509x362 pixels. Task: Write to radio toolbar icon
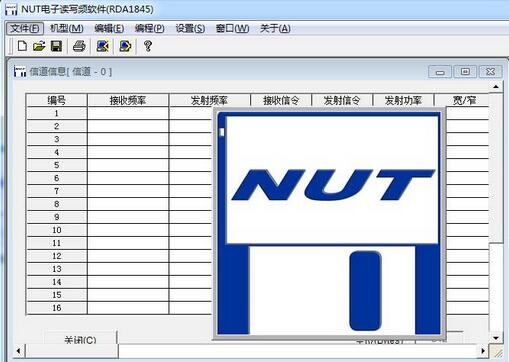click(125, 46)
